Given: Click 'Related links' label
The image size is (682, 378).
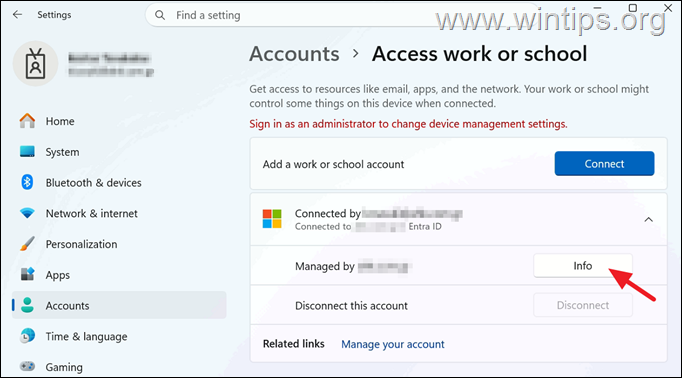Looking at the screenshot, I should click(294, 344).
